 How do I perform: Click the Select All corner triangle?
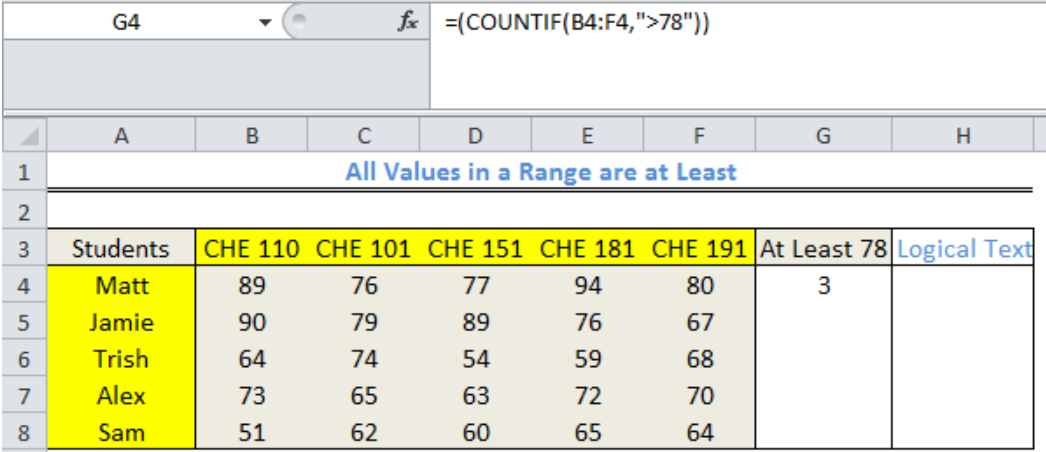tap(25, 136)
